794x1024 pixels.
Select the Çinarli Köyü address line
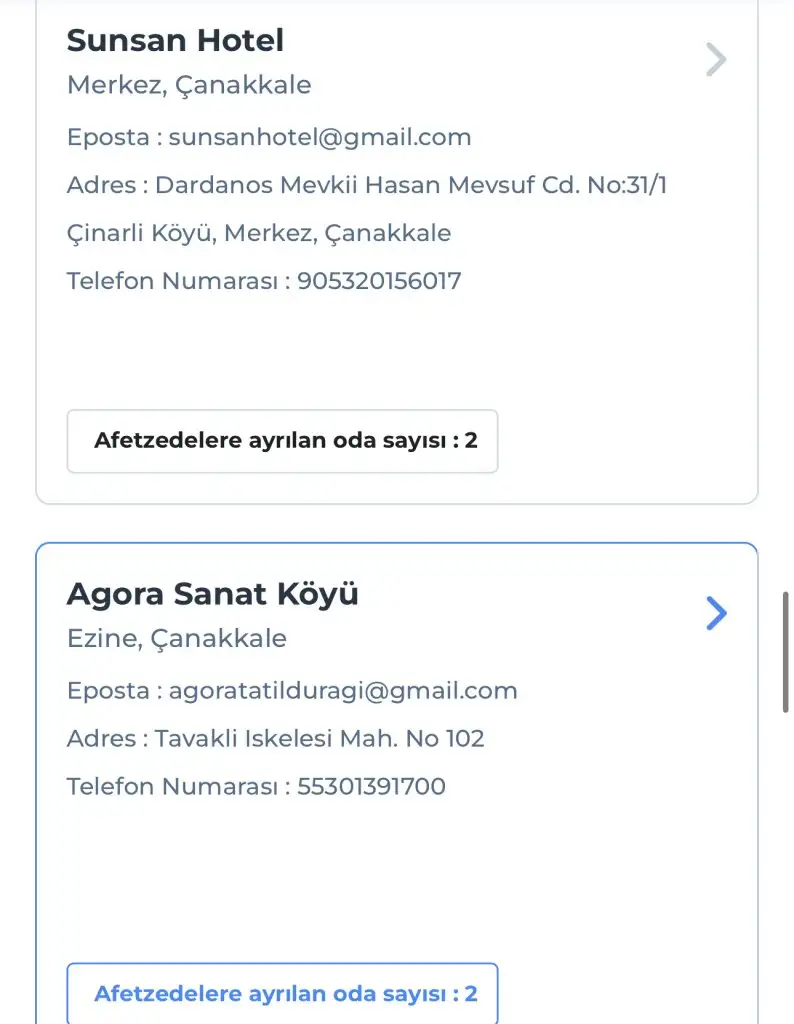258,233
